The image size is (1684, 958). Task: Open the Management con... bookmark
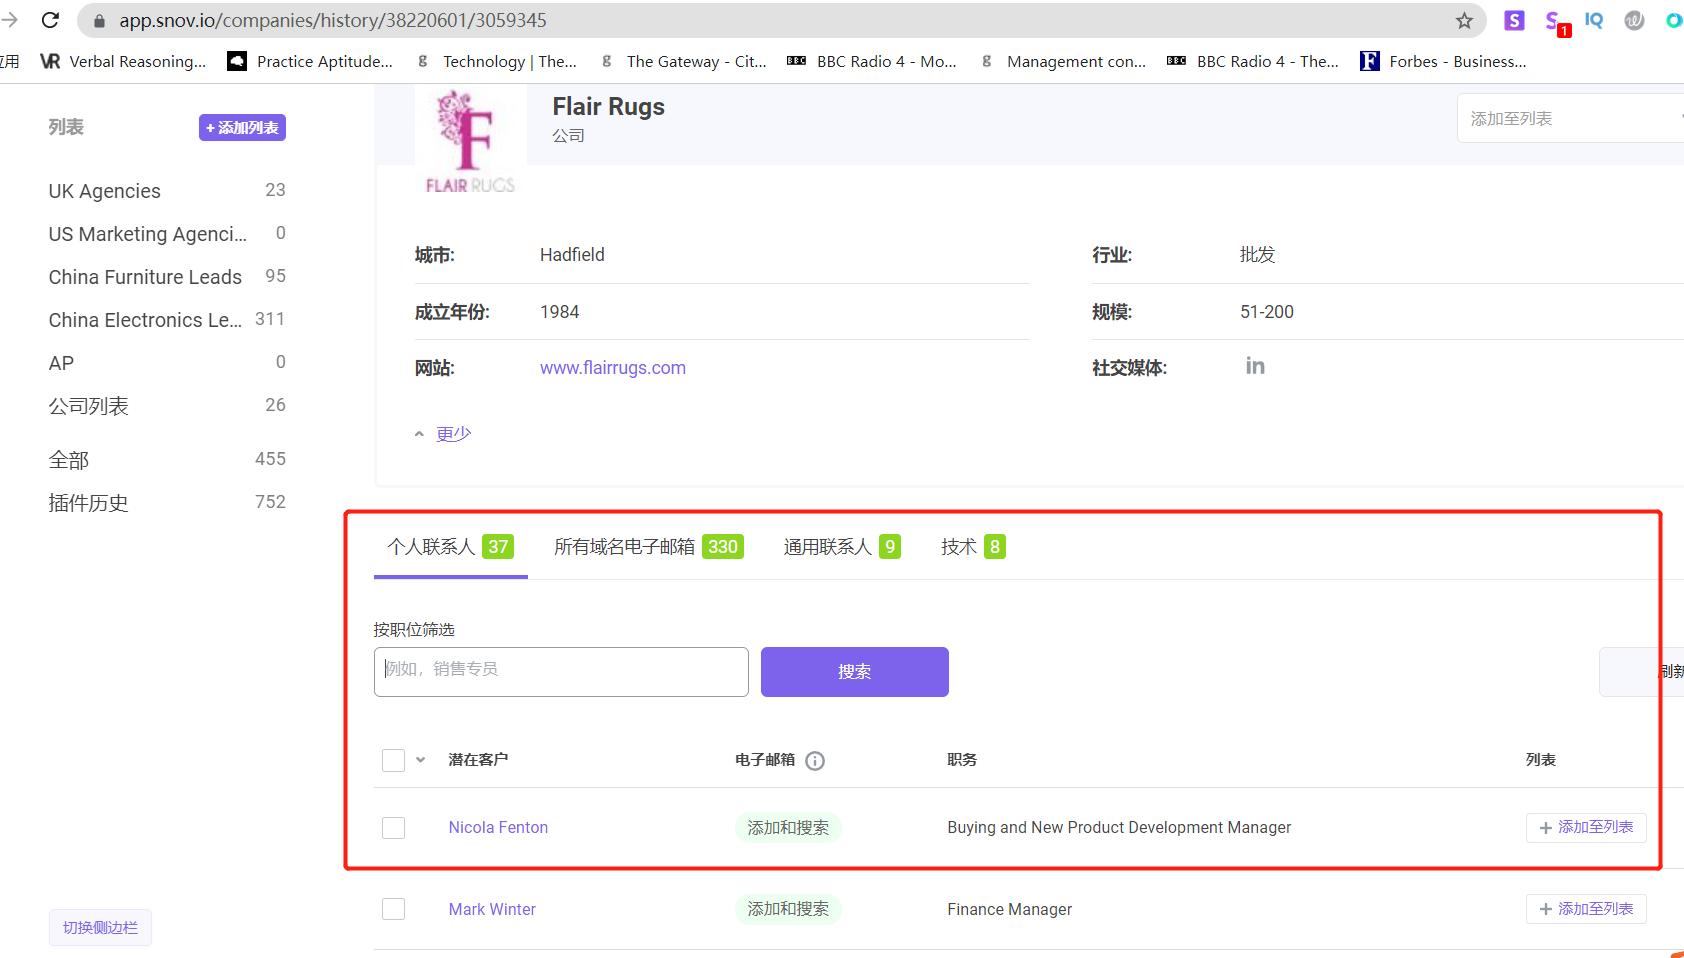(1063, 61)
